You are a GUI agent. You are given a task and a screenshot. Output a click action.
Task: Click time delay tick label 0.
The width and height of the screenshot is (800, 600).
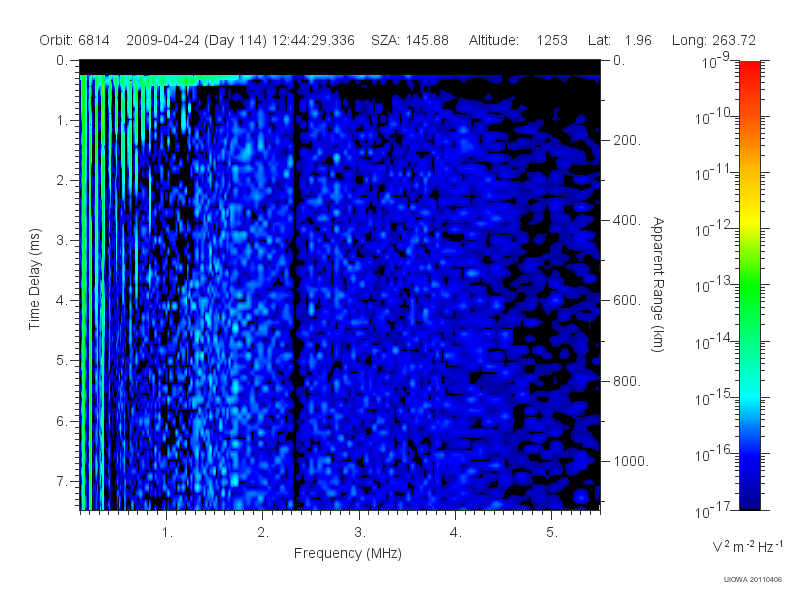coord(62,61)
